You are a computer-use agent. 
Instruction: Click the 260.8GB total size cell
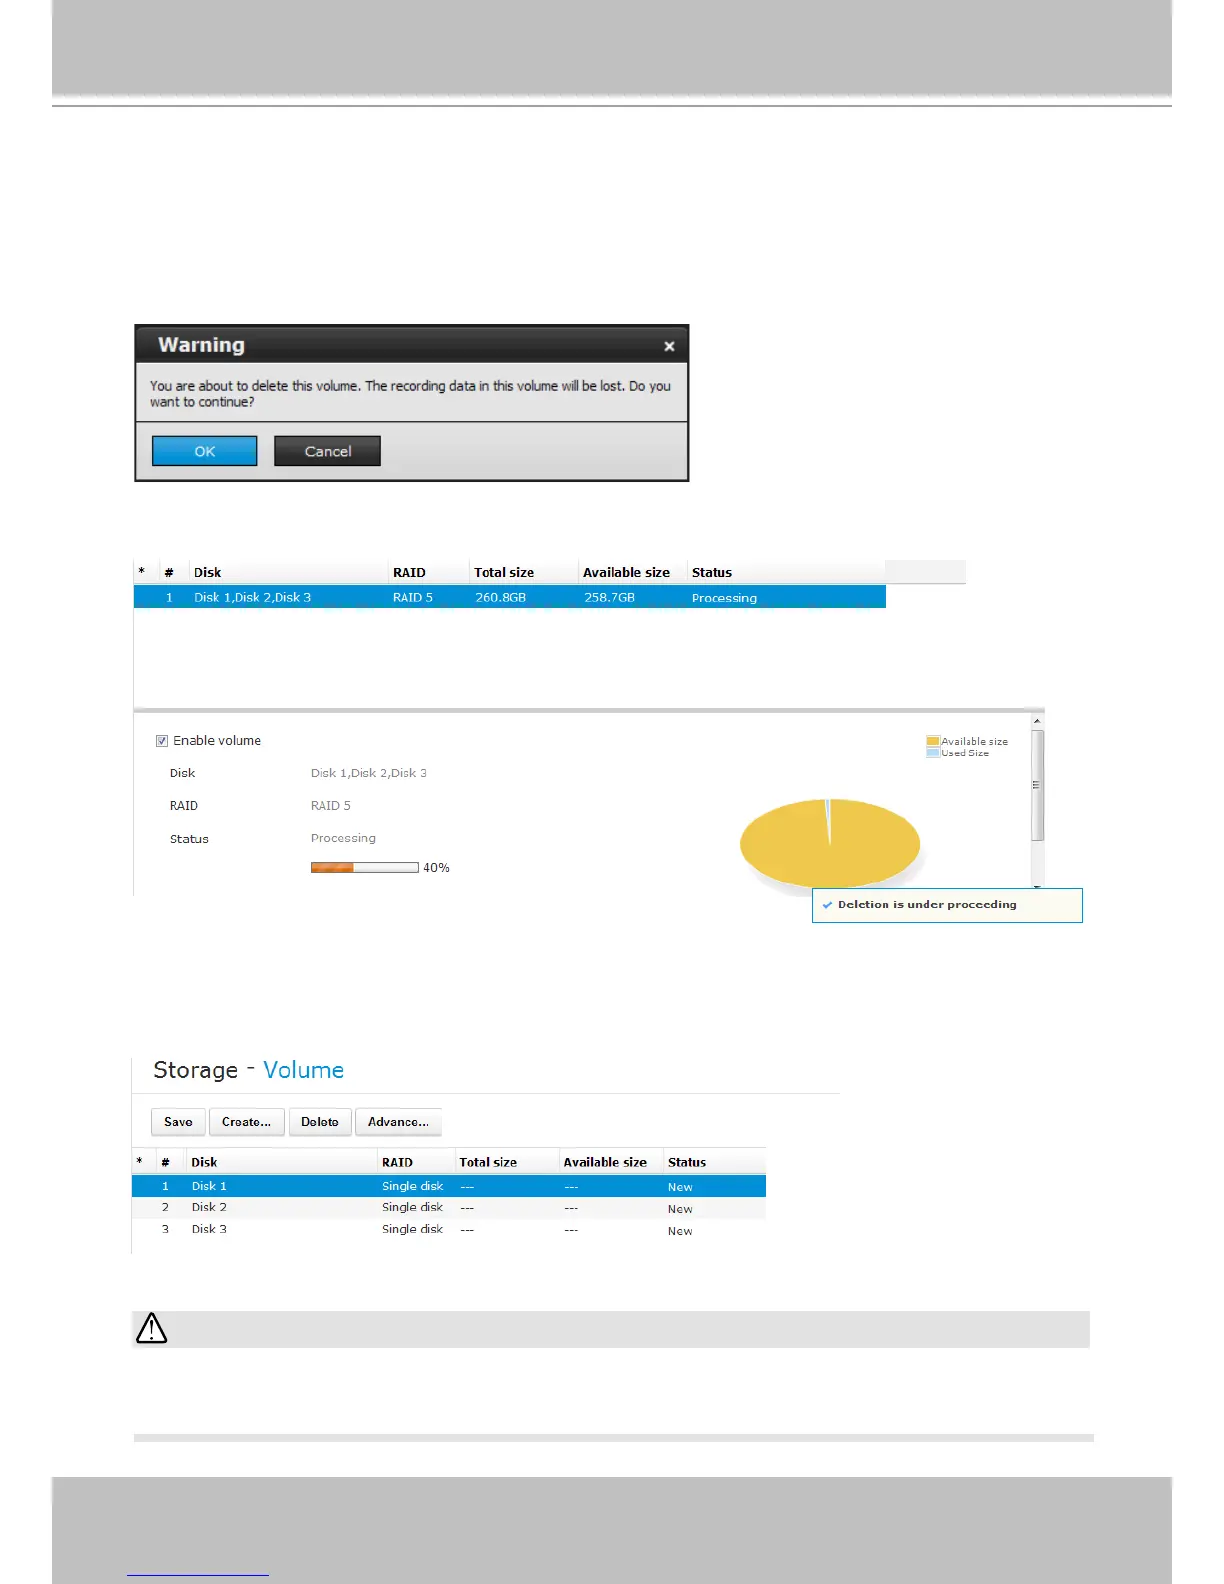(500, 598)
